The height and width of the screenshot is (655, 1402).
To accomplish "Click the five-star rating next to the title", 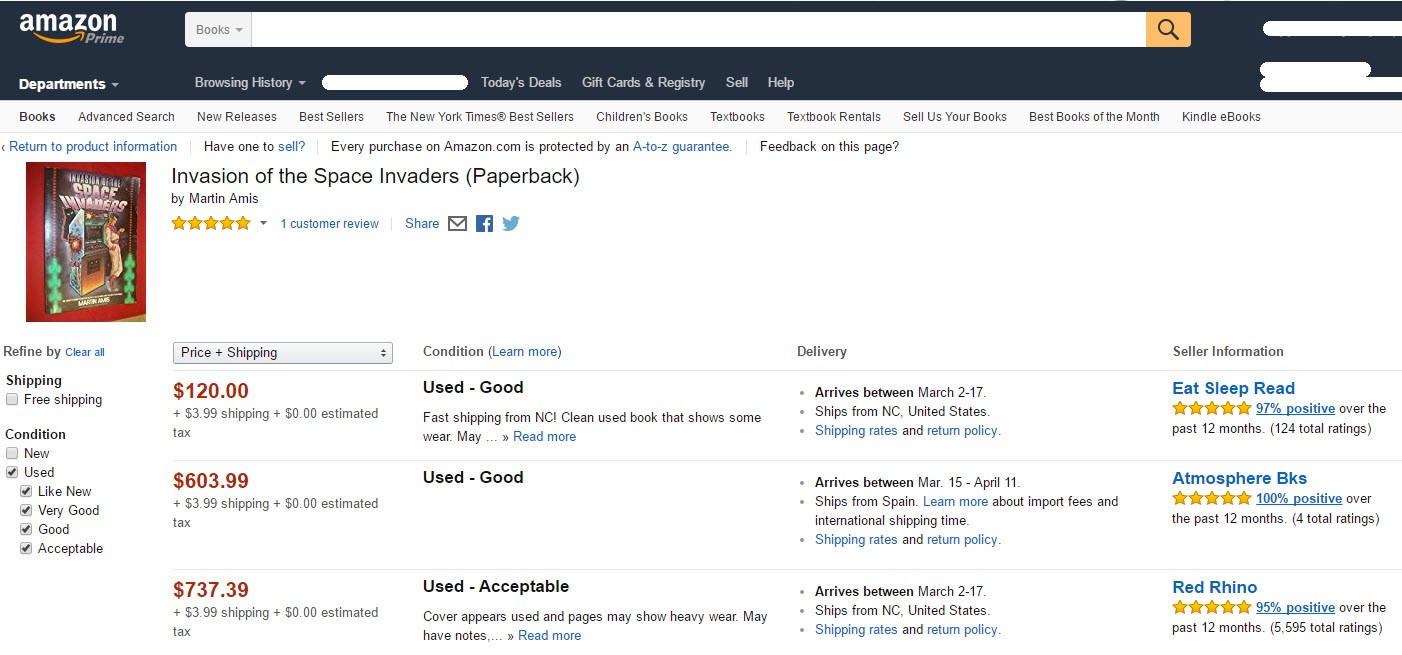I will pyautogui.click(x=210, y=223).
